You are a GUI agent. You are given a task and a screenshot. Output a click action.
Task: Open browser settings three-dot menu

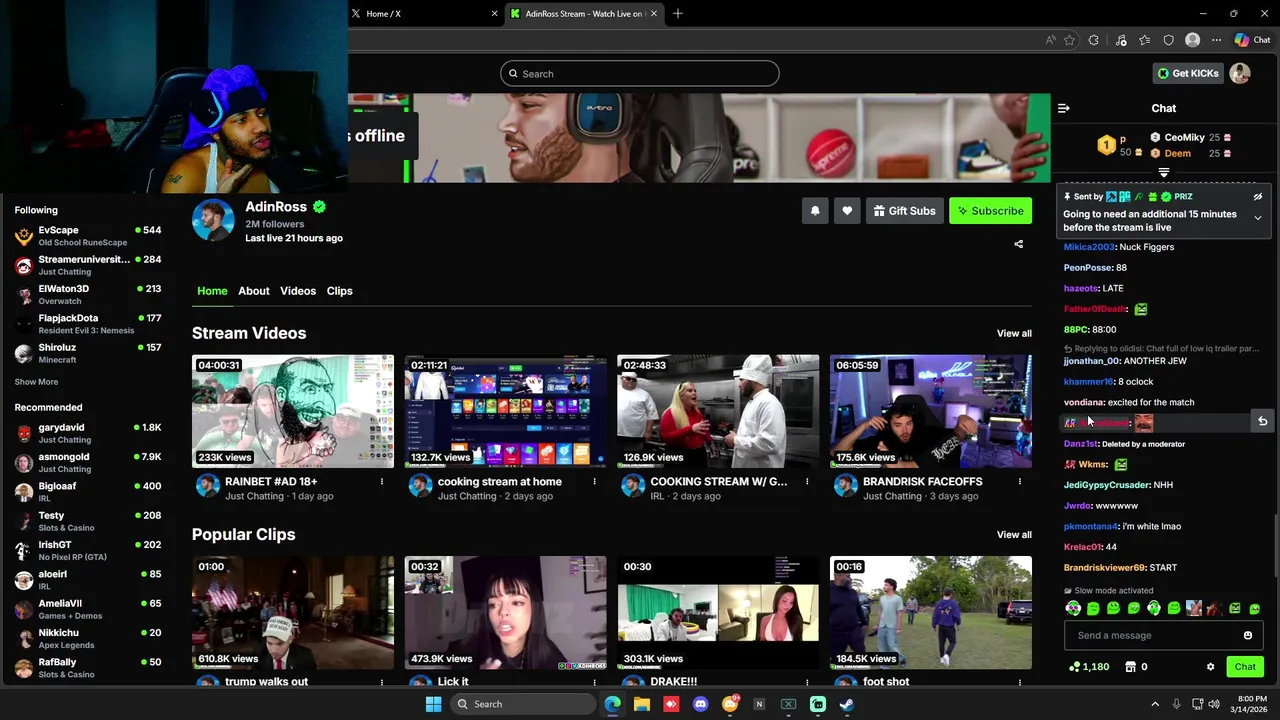click(1216, 41)
